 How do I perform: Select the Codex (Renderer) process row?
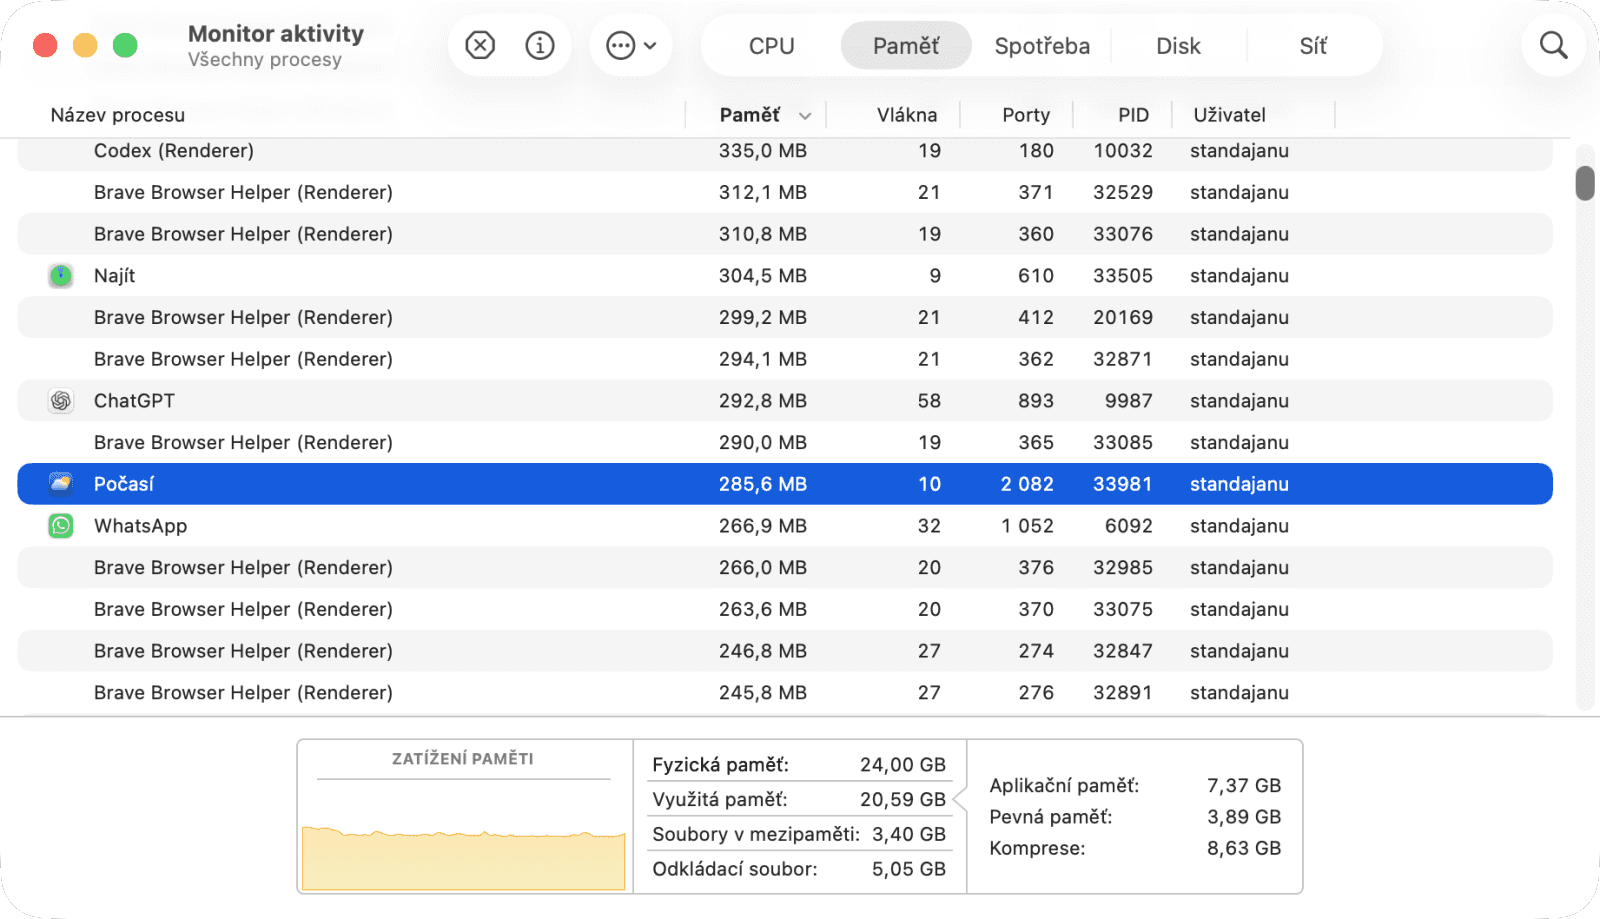[785, 151]
